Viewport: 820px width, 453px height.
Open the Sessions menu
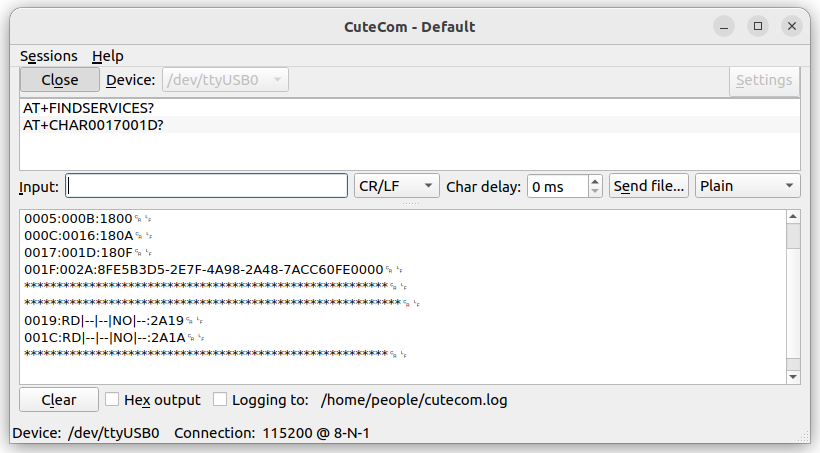[x=49, y=56]
